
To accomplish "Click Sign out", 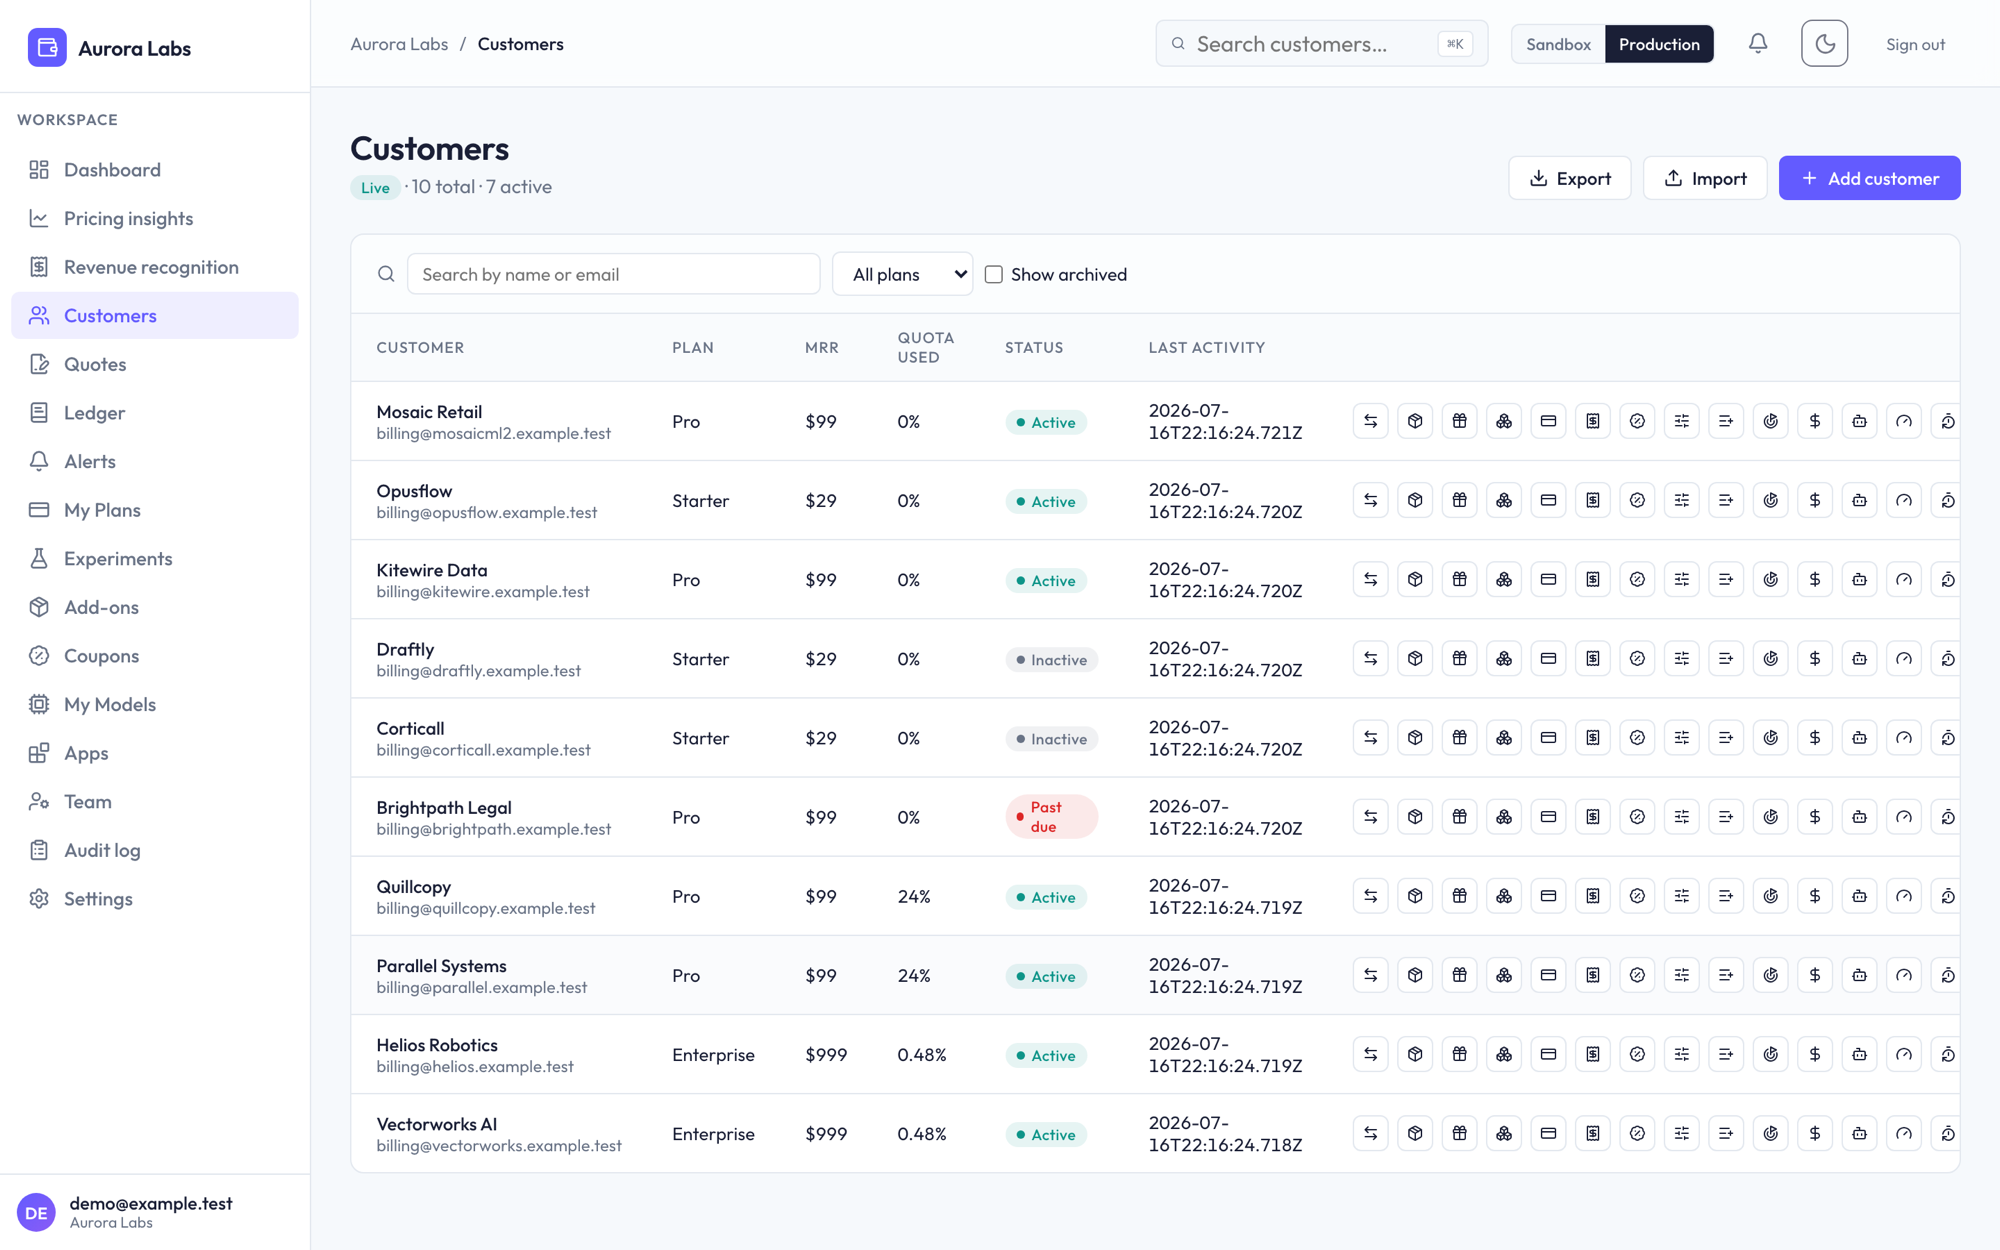I will coord(1915,44).
